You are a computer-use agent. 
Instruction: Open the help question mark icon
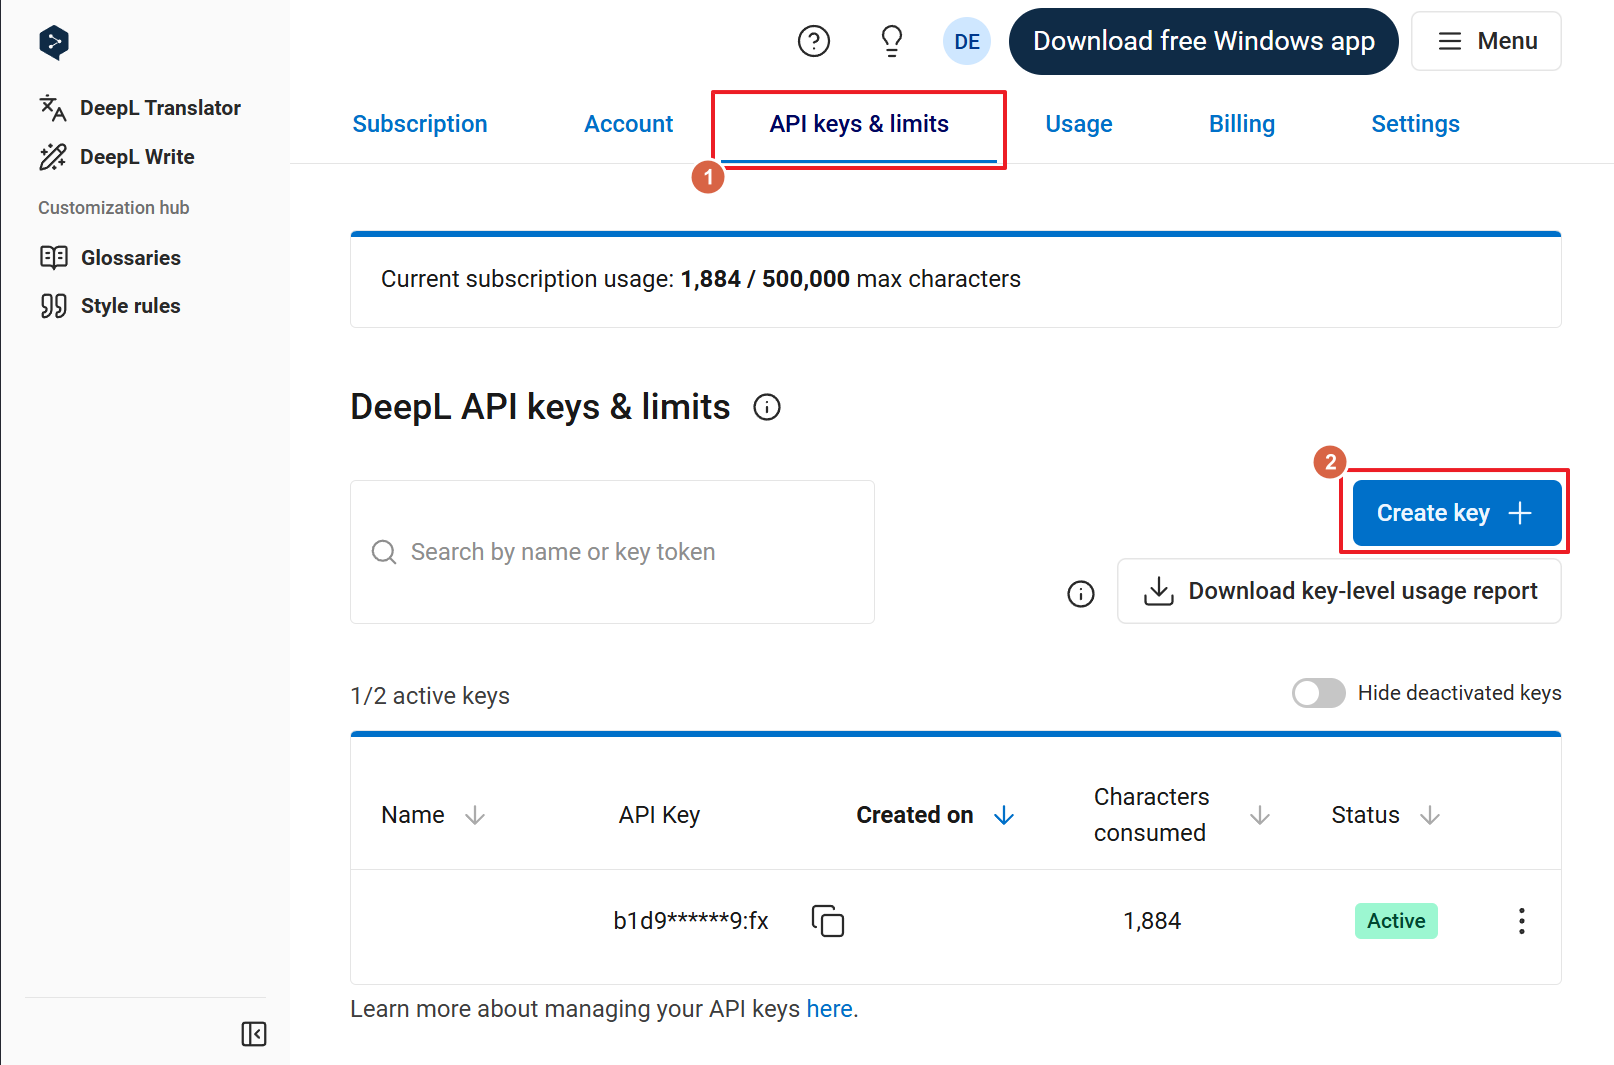(x=814, y=41)
